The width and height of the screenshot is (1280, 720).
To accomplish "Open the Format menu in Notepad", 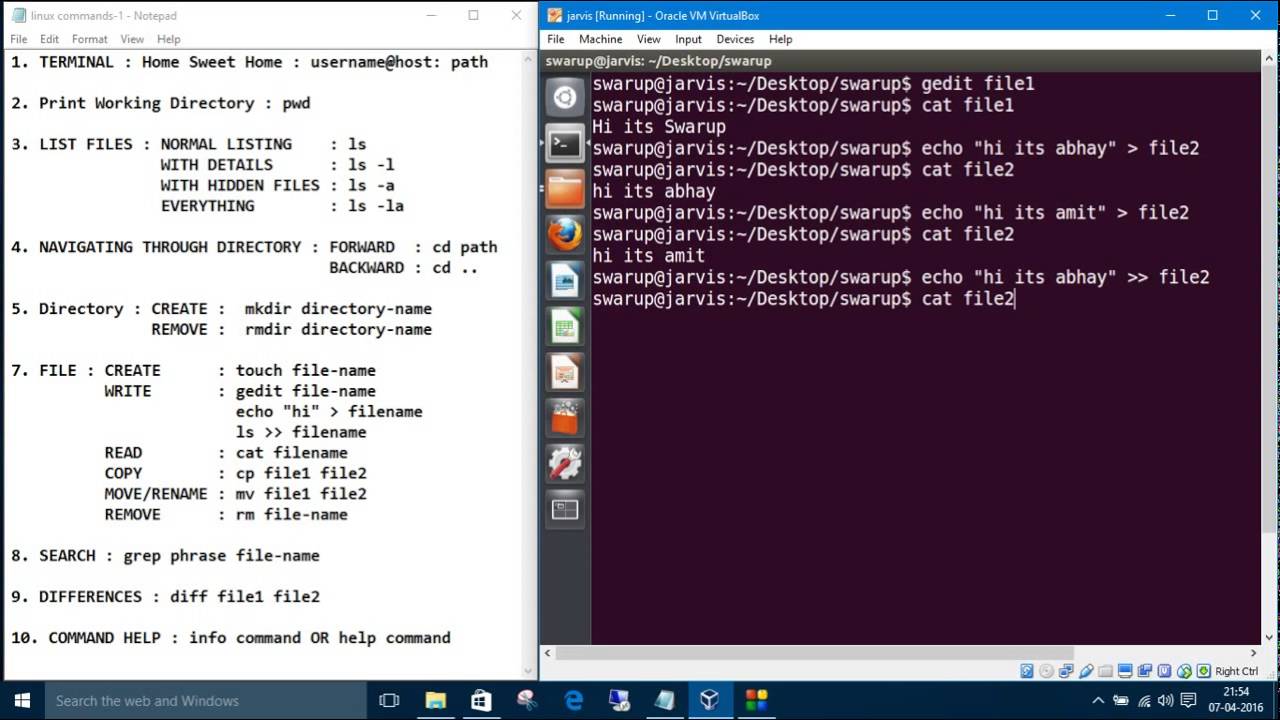I will coord(89,39).
